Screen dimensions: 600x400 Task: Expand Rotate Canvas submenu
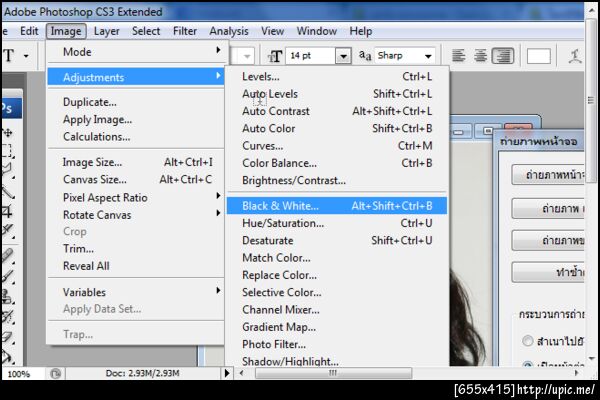coord(135,215)
